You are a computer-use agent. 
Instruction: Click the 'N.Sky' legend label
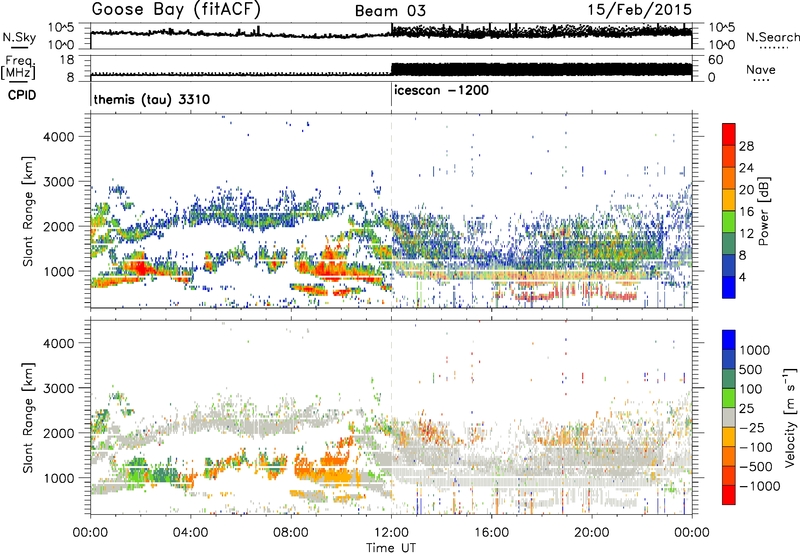point(19,37)
